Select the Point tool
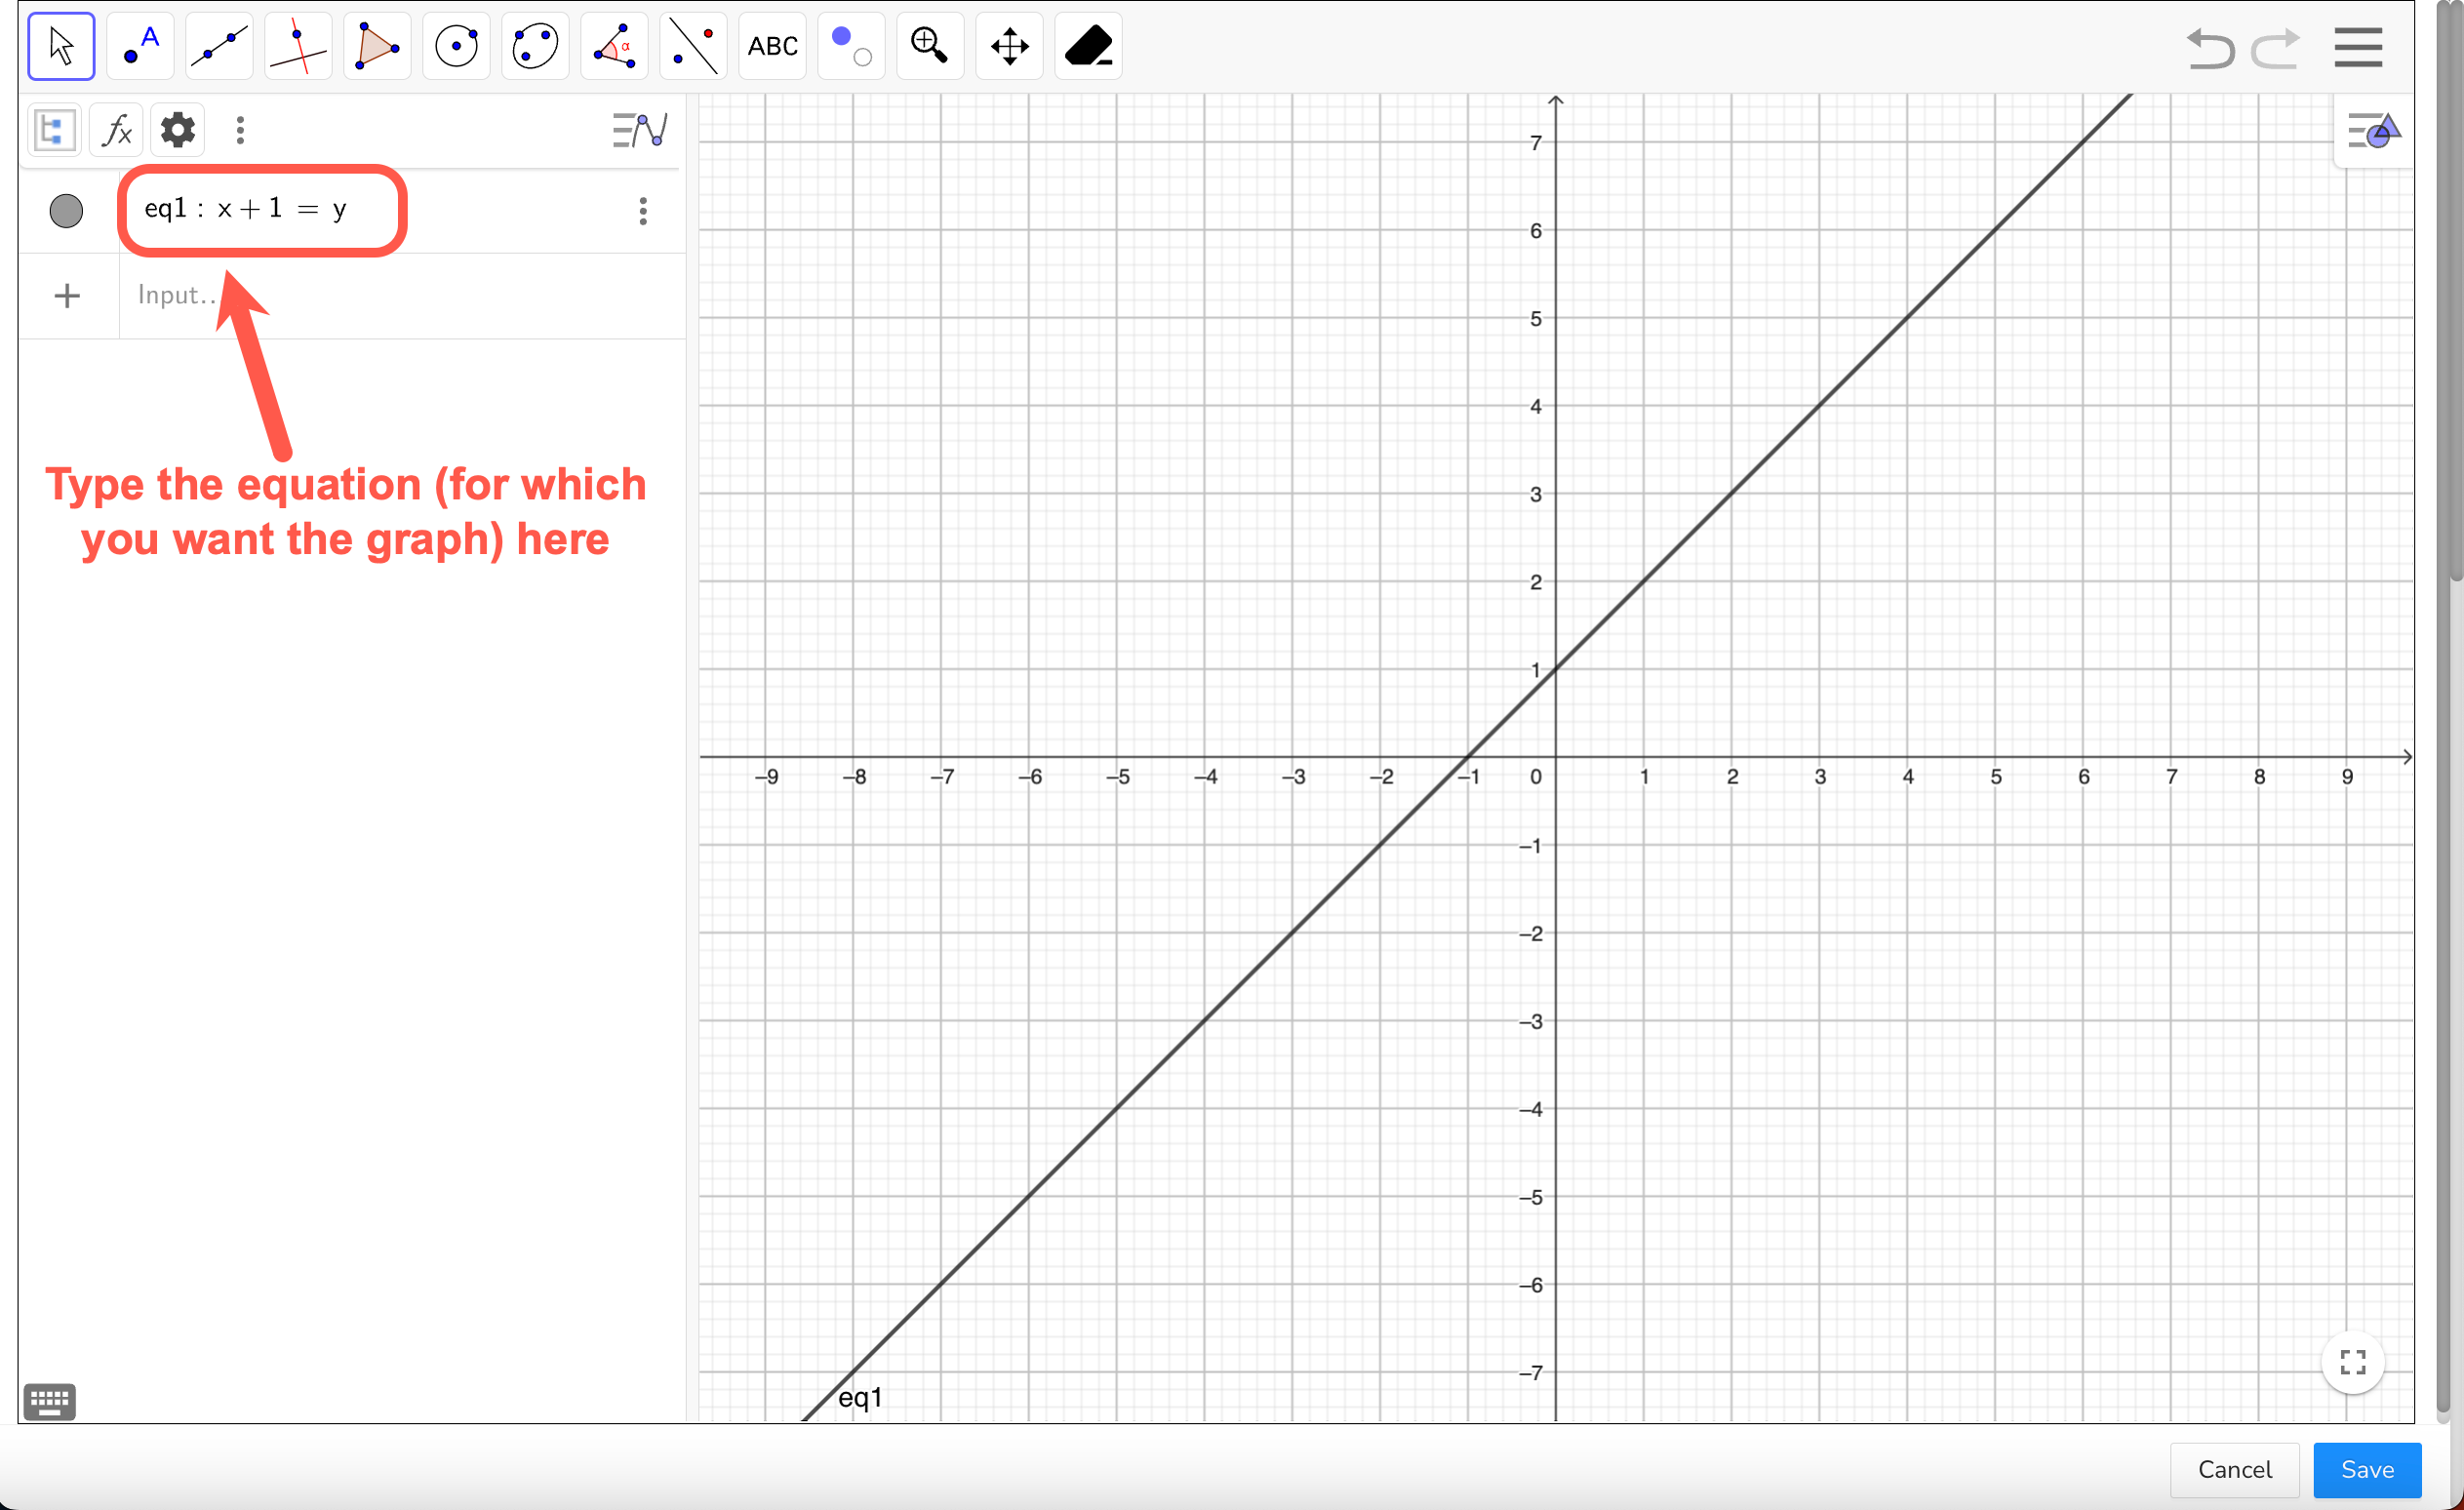The height and width of the screenshot is (1510, 2464). tap(140, 45)
